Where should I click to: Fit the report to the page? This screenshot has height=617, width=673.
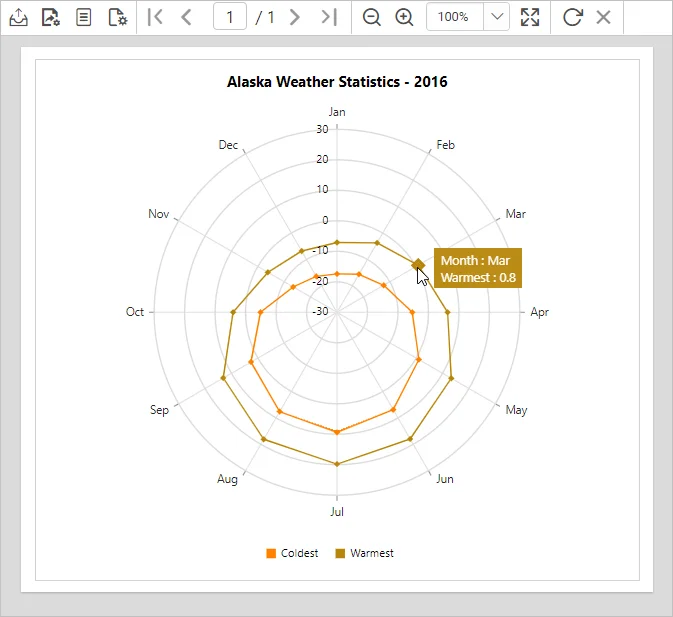530,17
